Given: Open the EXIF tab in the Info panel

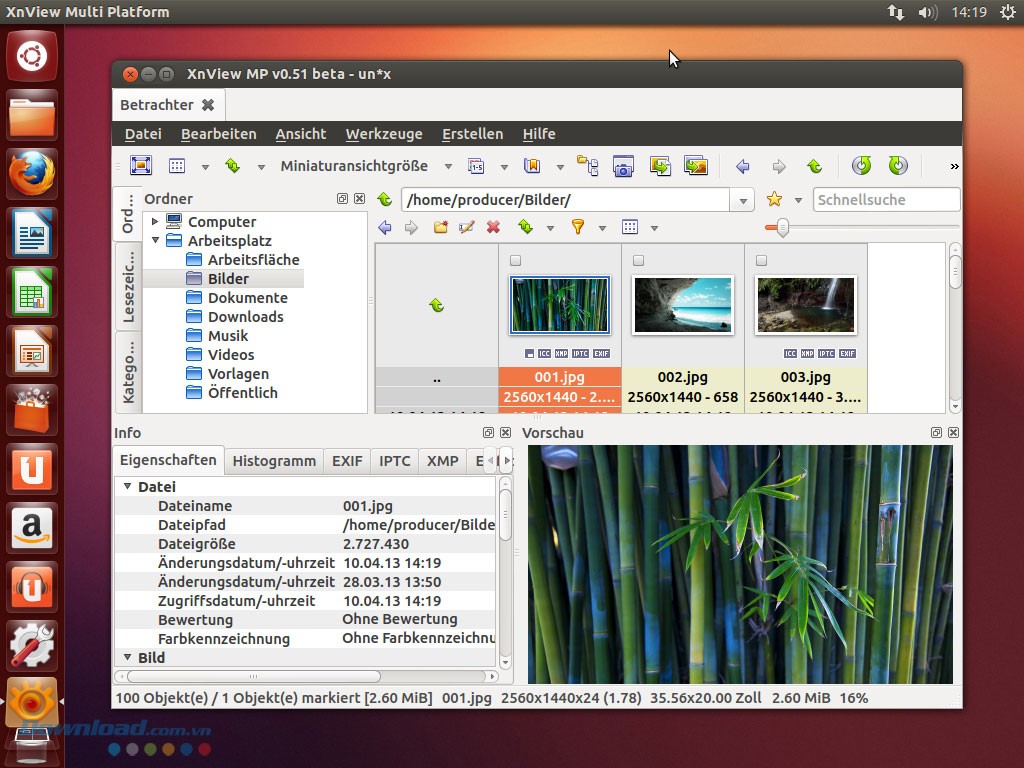Looking at the screenshot, I should coord(347,461).
